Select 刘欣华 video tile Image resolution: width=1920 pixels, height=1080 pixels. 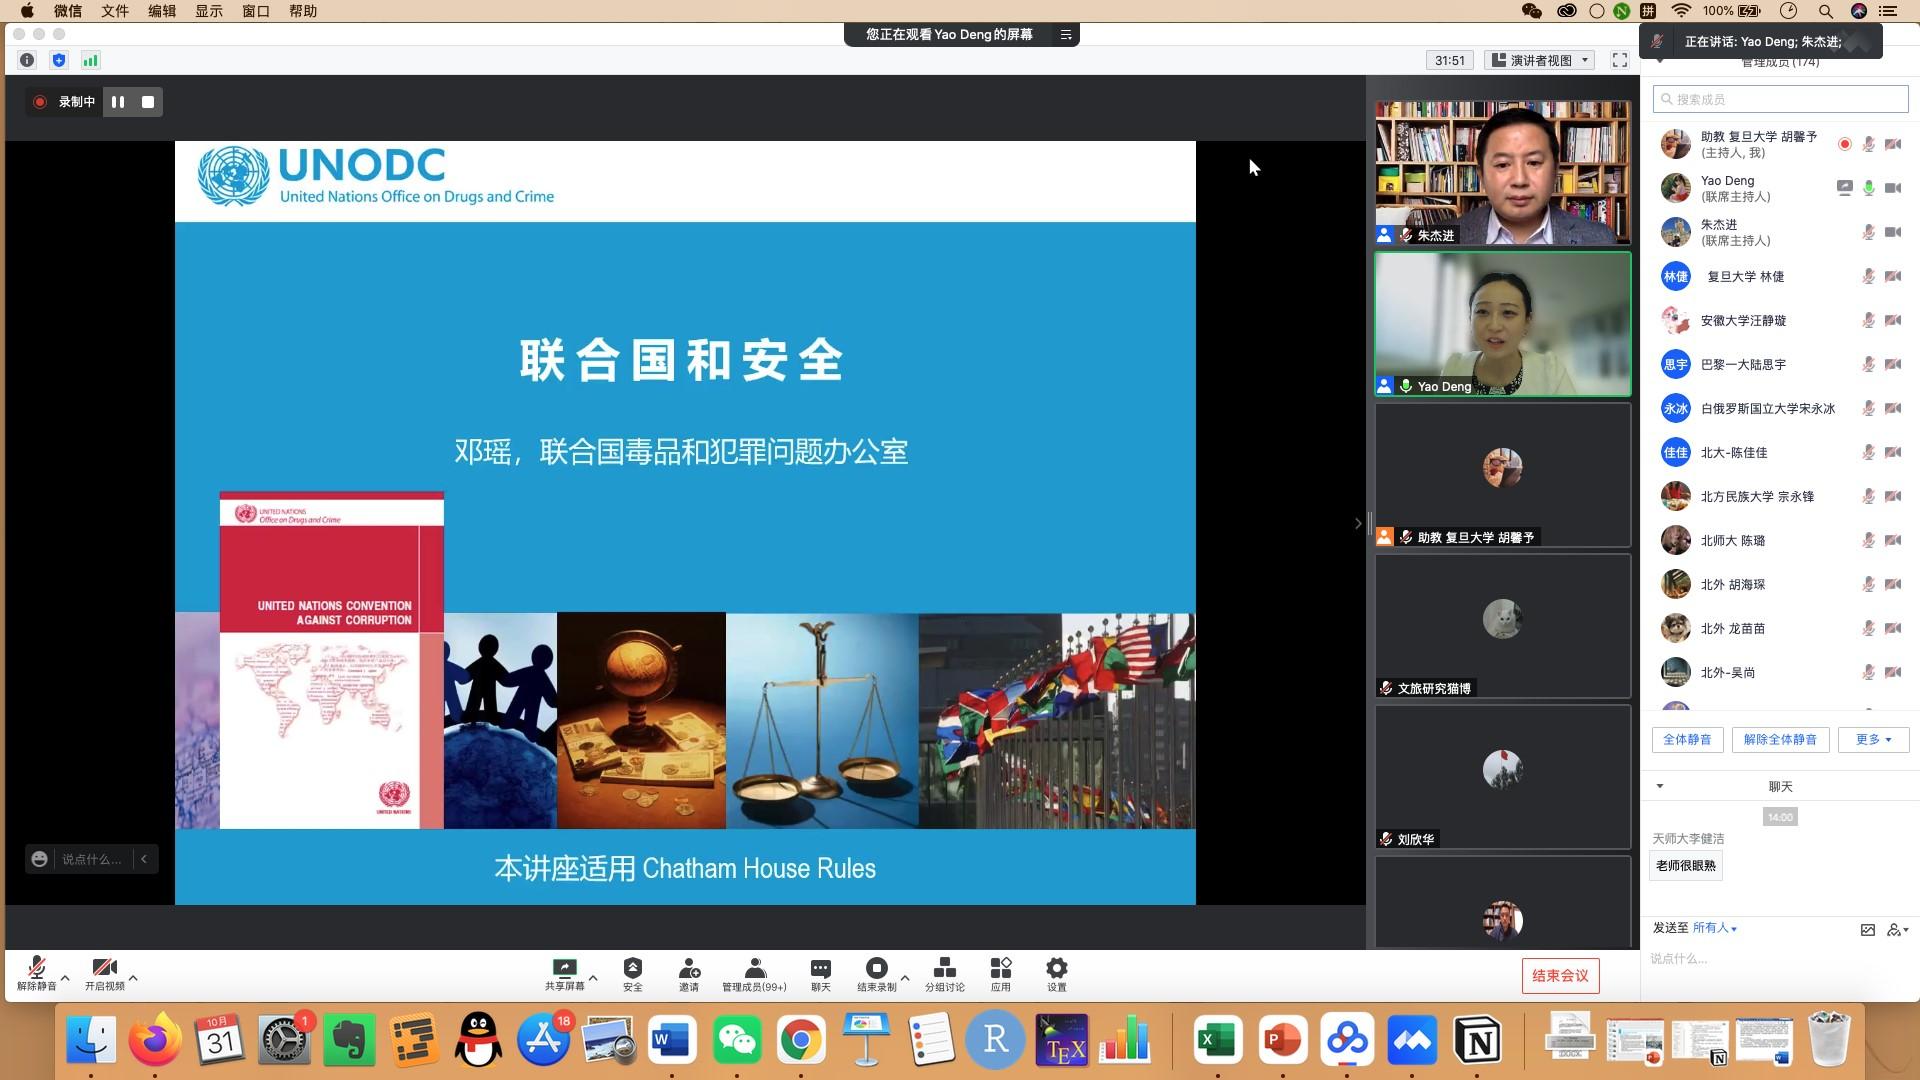pyautogui.click(x=1502, y=777)
